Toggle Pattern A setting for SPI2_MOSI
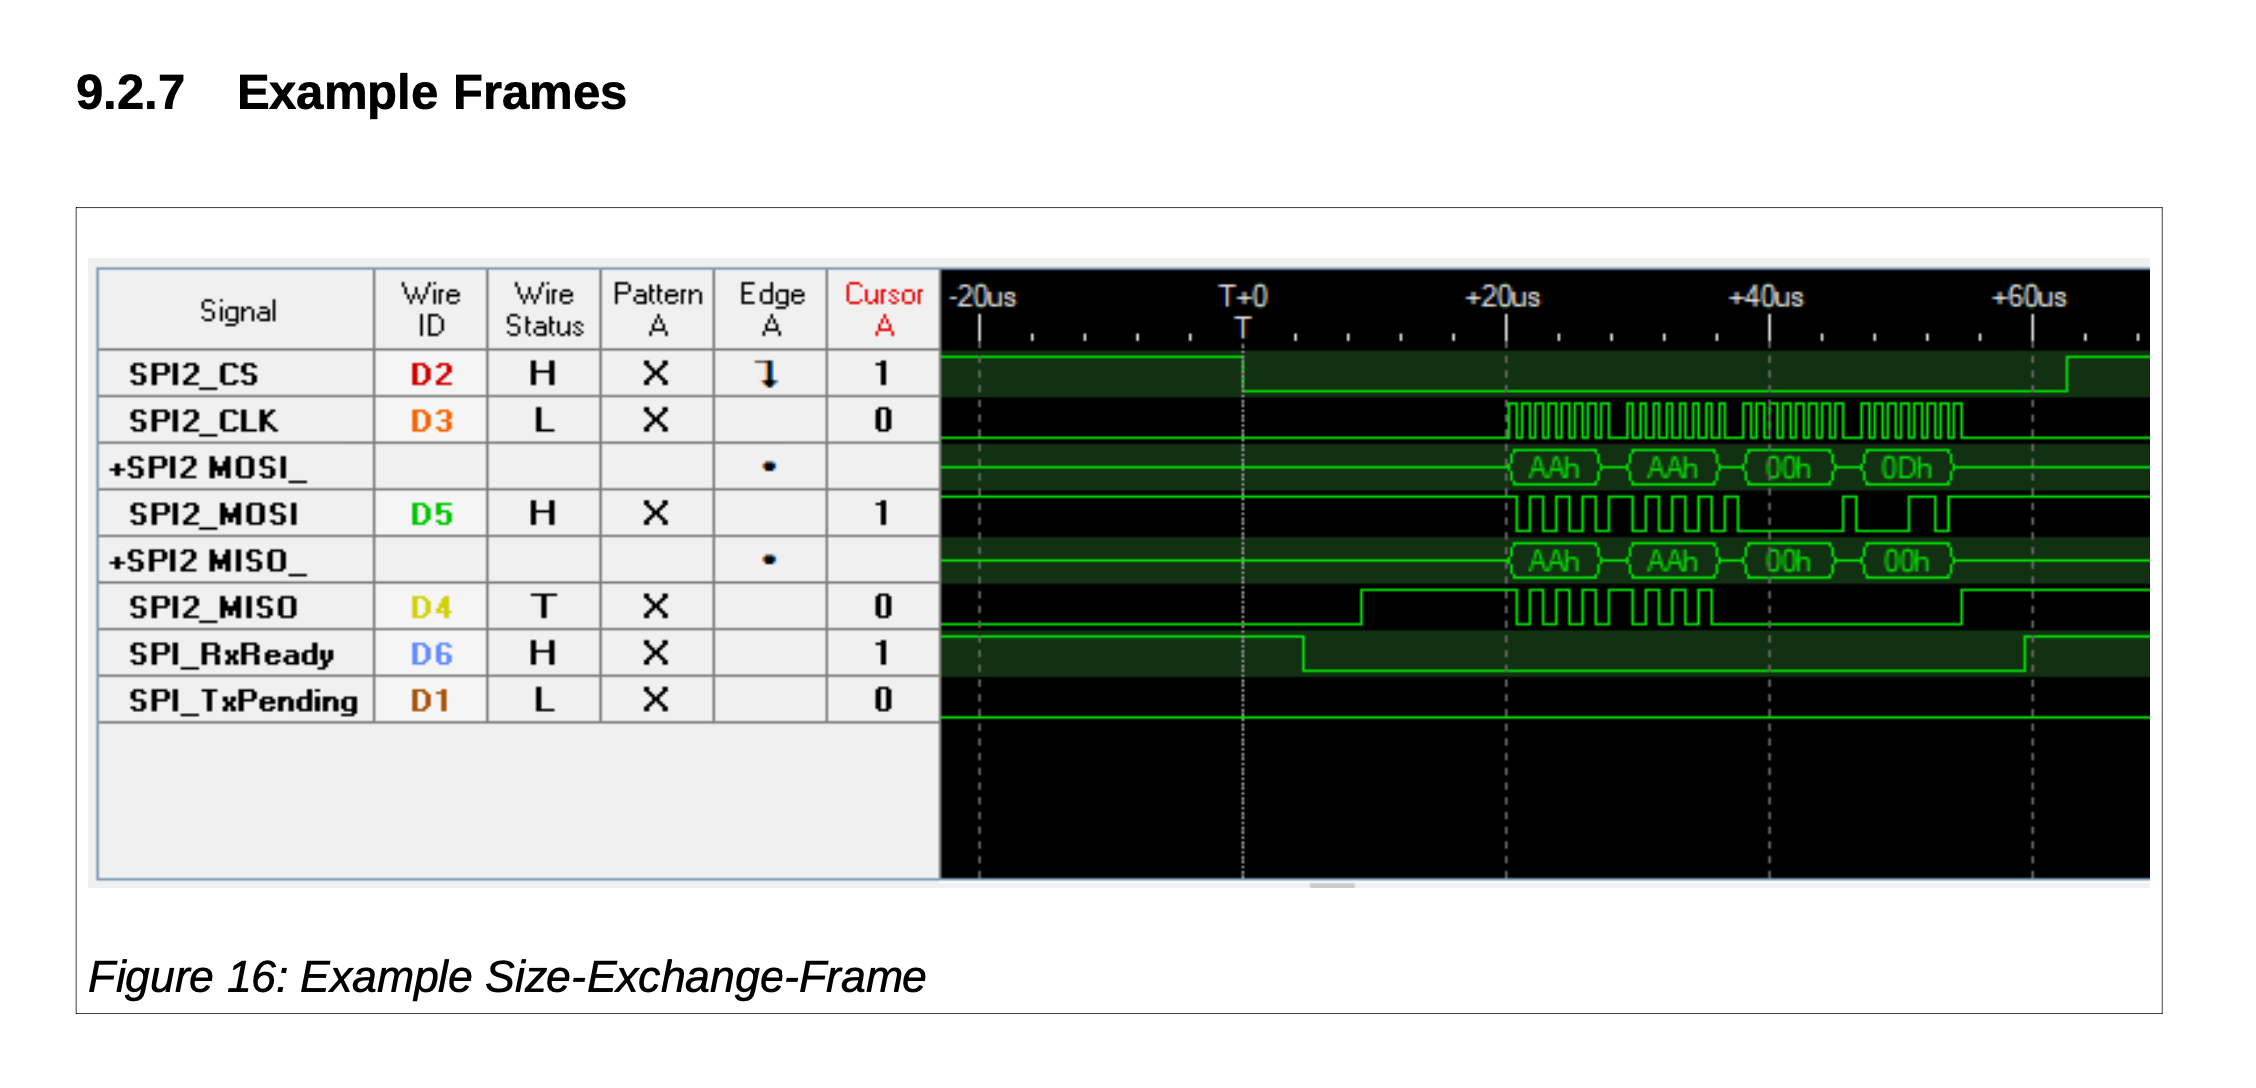 coord(656,513)
